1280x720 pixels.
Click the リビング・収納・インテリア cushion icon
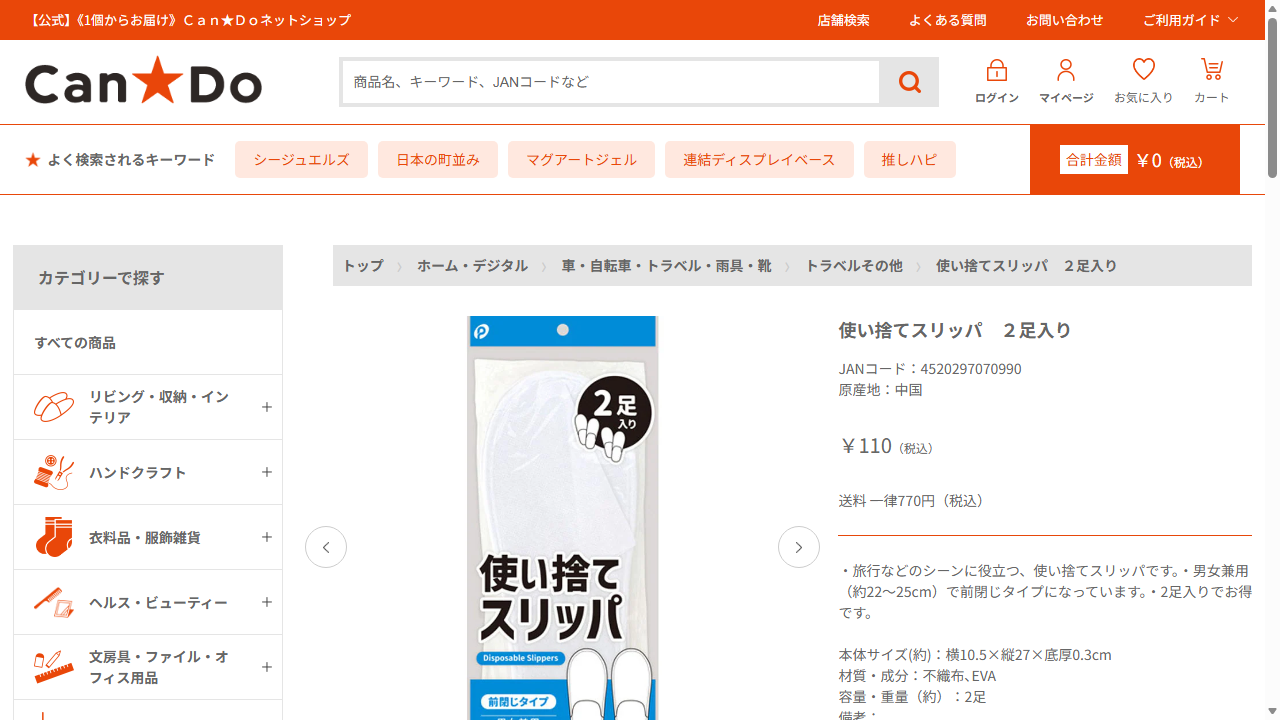pyautogui.click(x=54, y=407)
